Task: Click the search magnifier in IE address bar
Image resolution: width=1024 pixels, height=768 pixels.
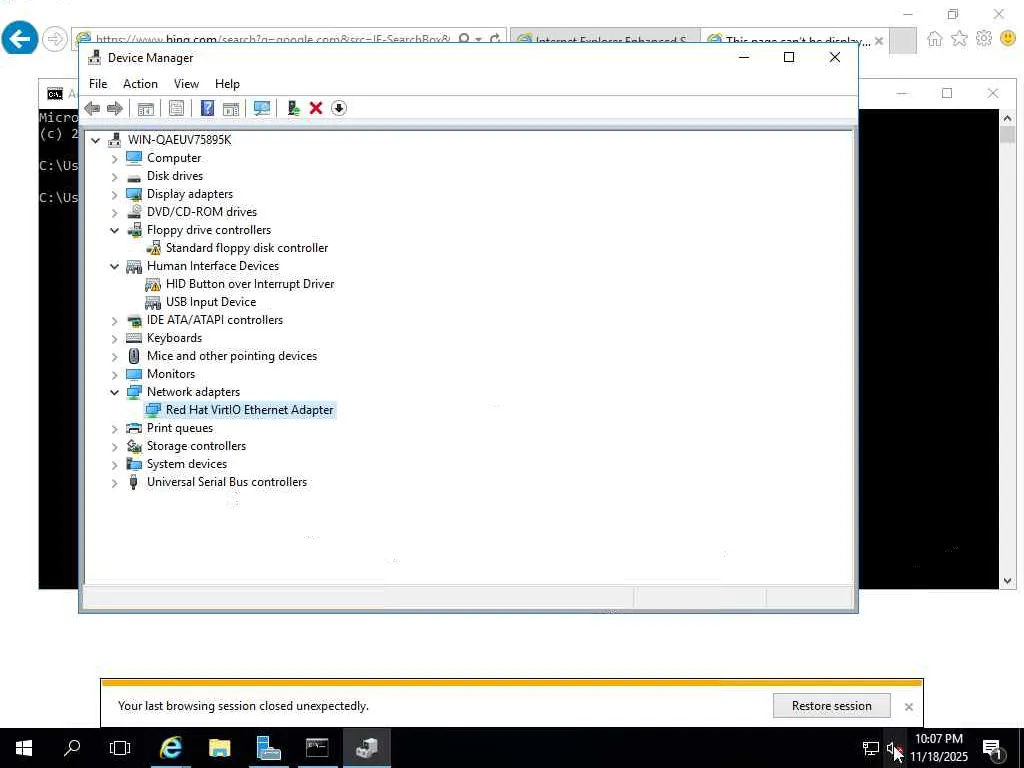Action: (x=464, y=39)
